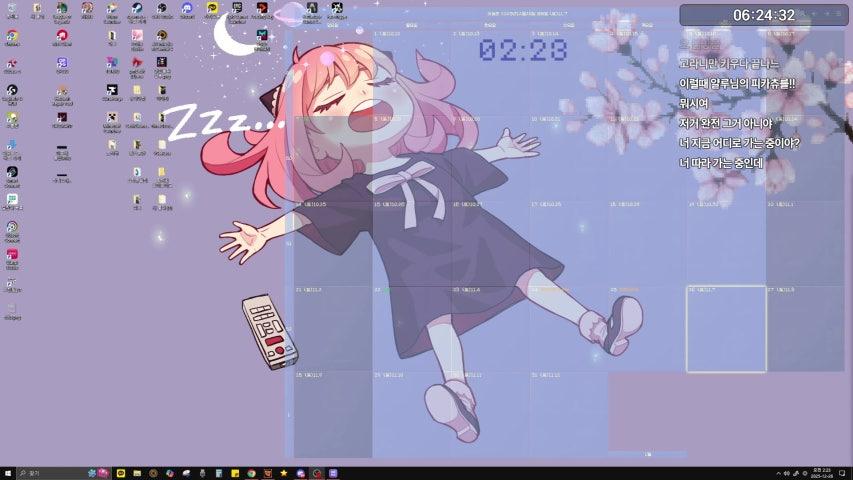Open yellow Sticky Notes taskbar icon

235,473
